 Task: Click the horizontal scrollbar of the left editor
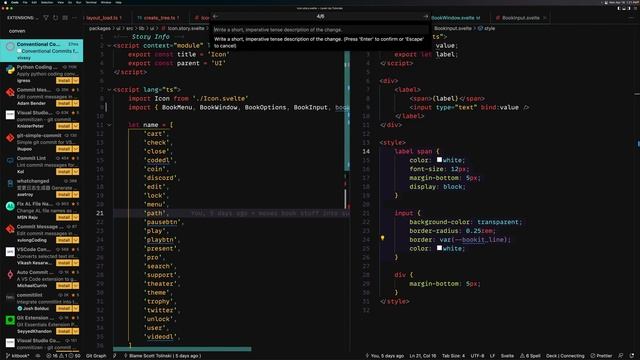182,349
